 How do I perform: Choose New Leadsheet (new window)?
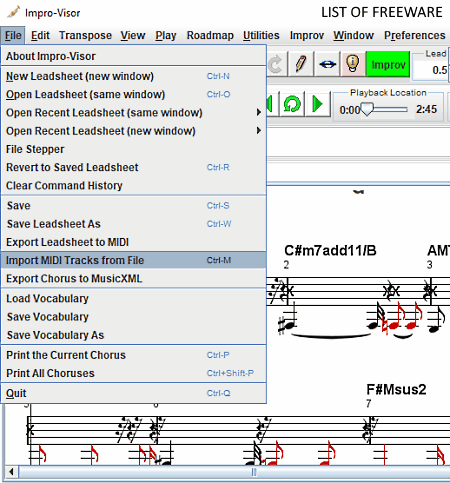tap(133, 76)
